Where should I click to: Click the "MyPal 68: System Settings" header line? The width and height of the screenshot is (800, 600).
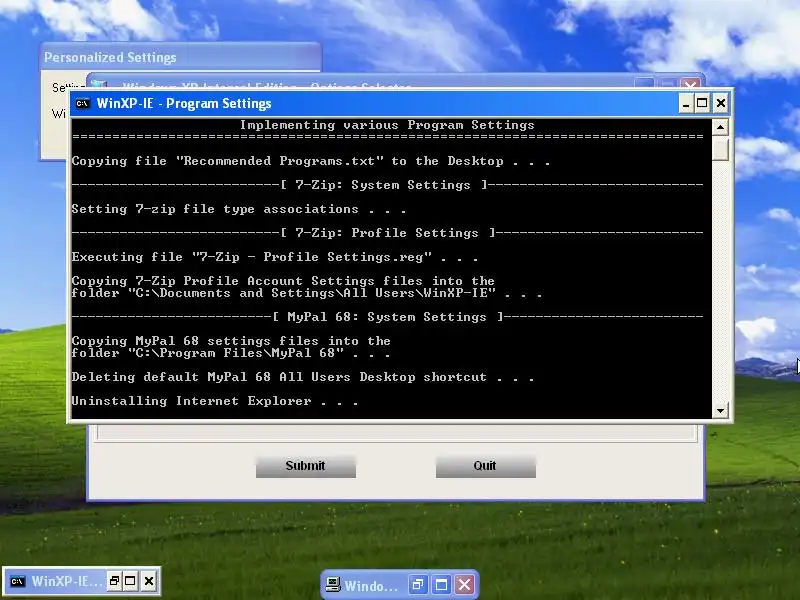click(388, 317)
